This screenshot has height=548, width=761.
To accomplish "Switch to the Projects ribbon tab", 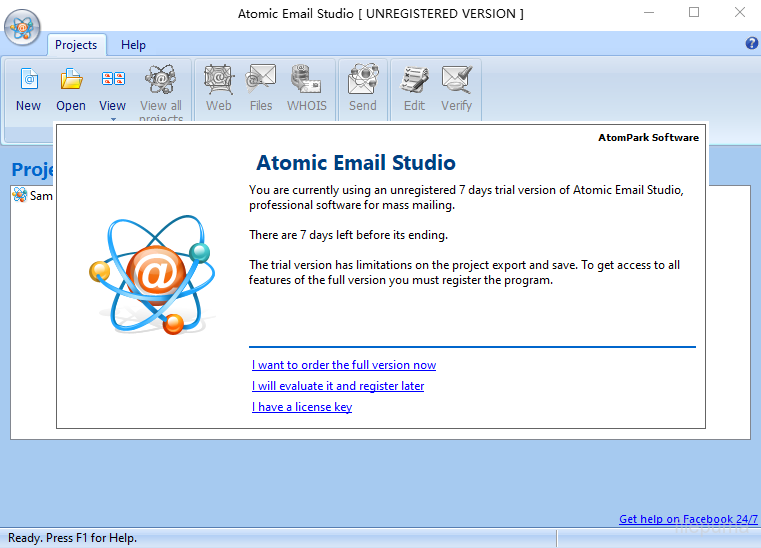I will click(x=76, y=45).
